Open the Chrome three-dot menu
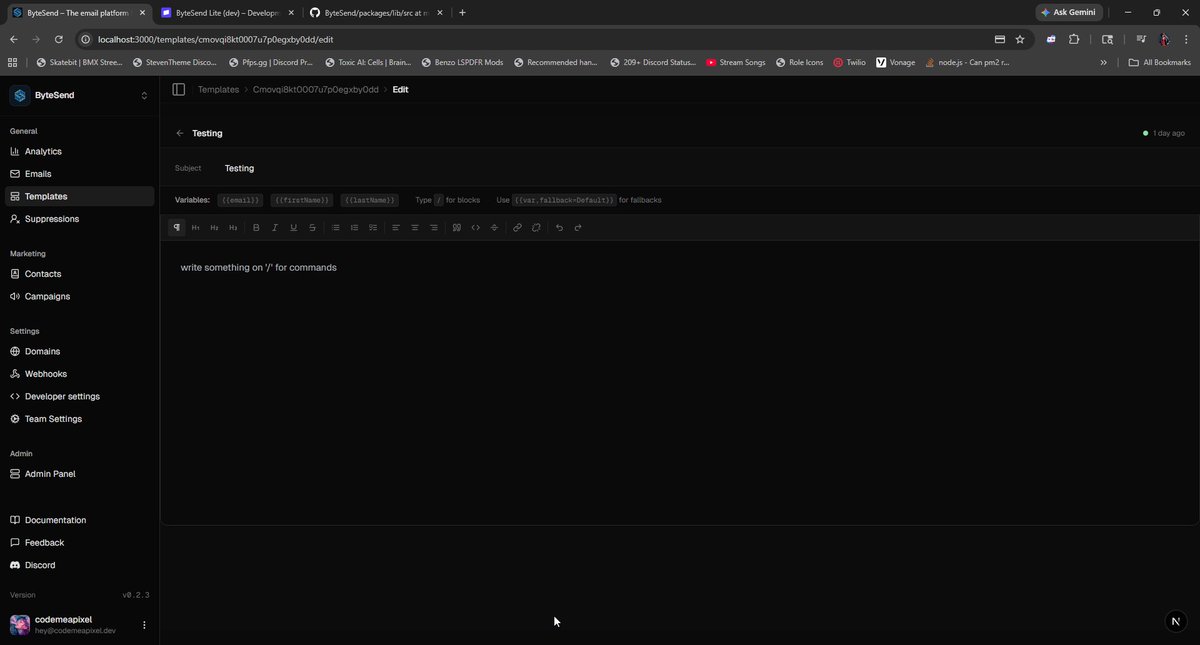 coord(1187,39)
